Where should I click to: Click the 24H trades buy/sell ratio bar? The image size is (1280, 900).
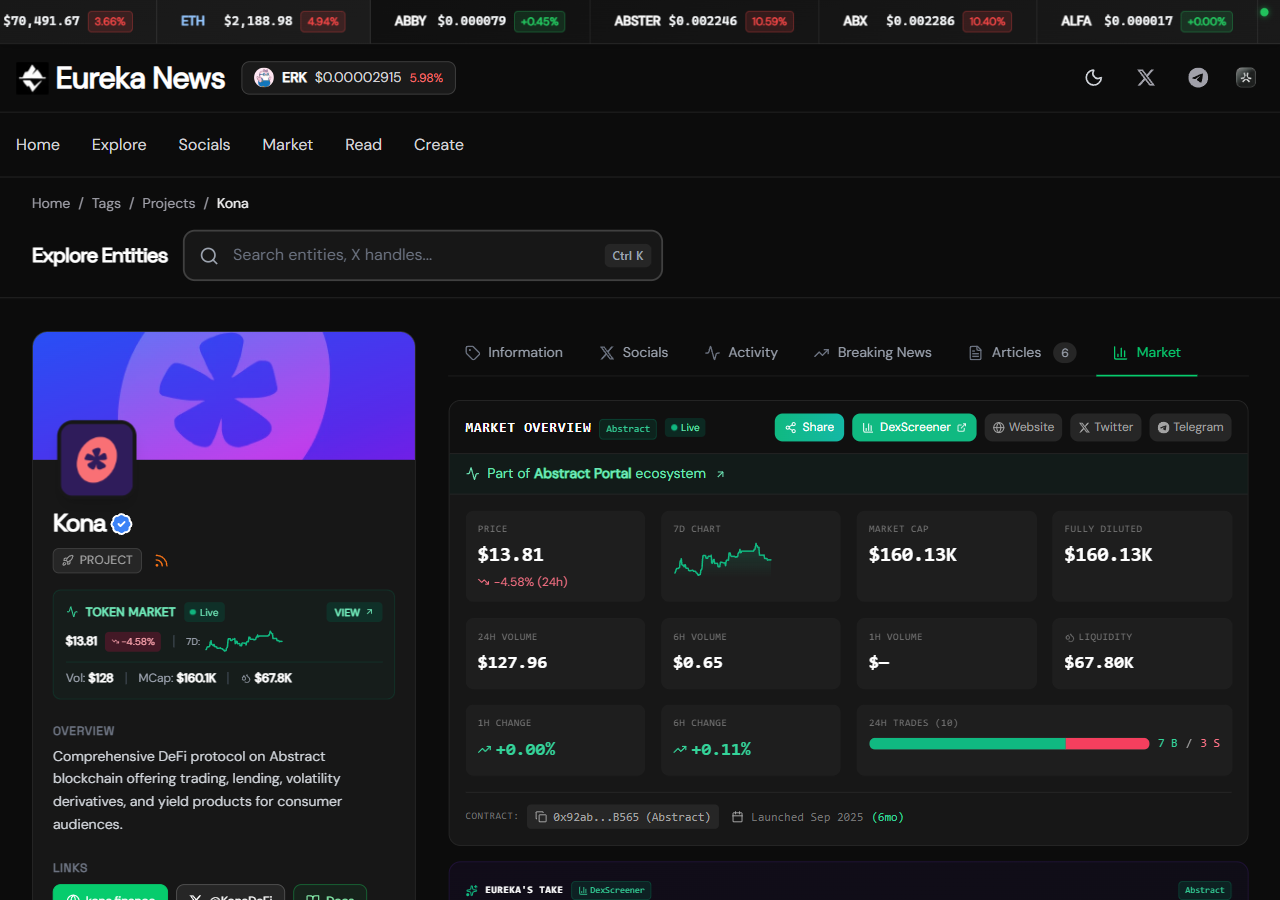1008,743
